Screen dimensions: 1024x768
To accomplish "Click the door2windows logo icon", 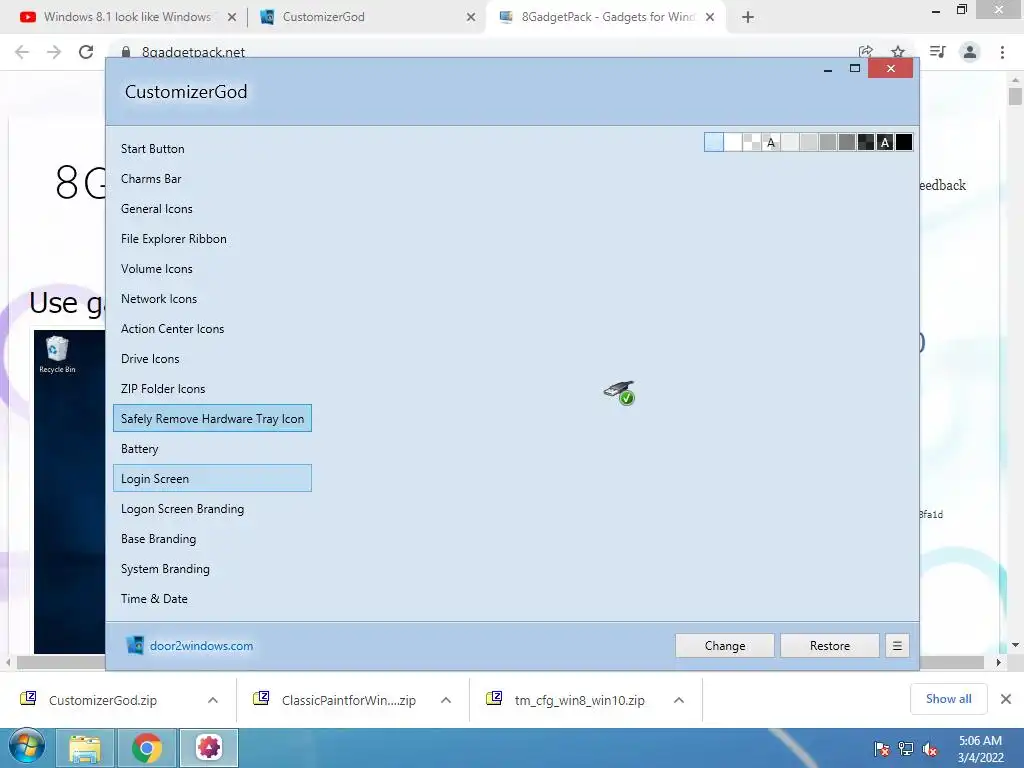I will (x=135, y=645).
